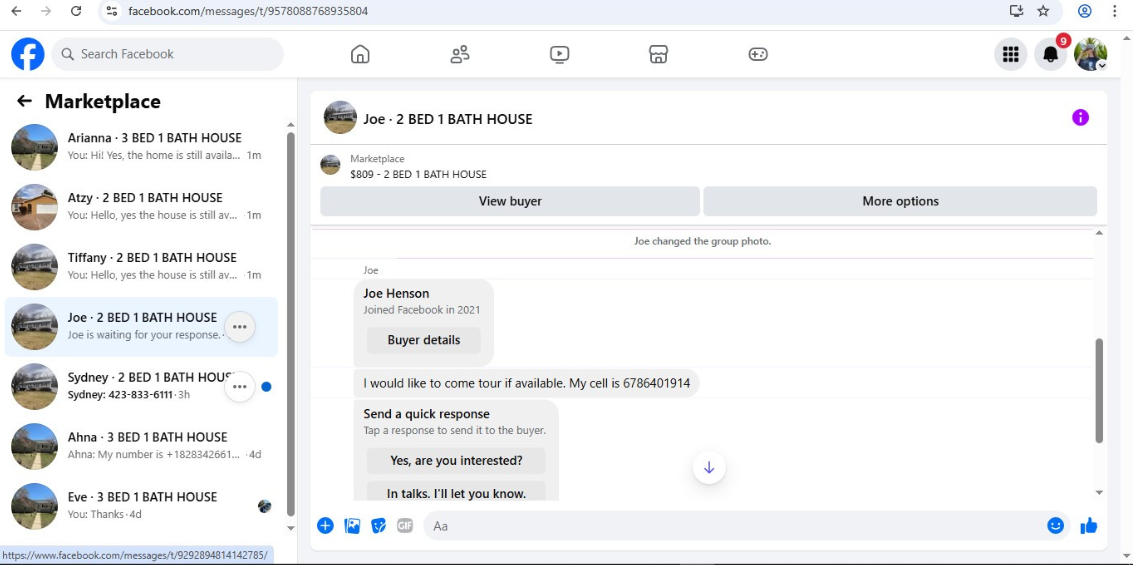Open Atzy 2 BED 1 BATH HOUSE chat
Viewport: 1133px width, 565px height.
142,207
